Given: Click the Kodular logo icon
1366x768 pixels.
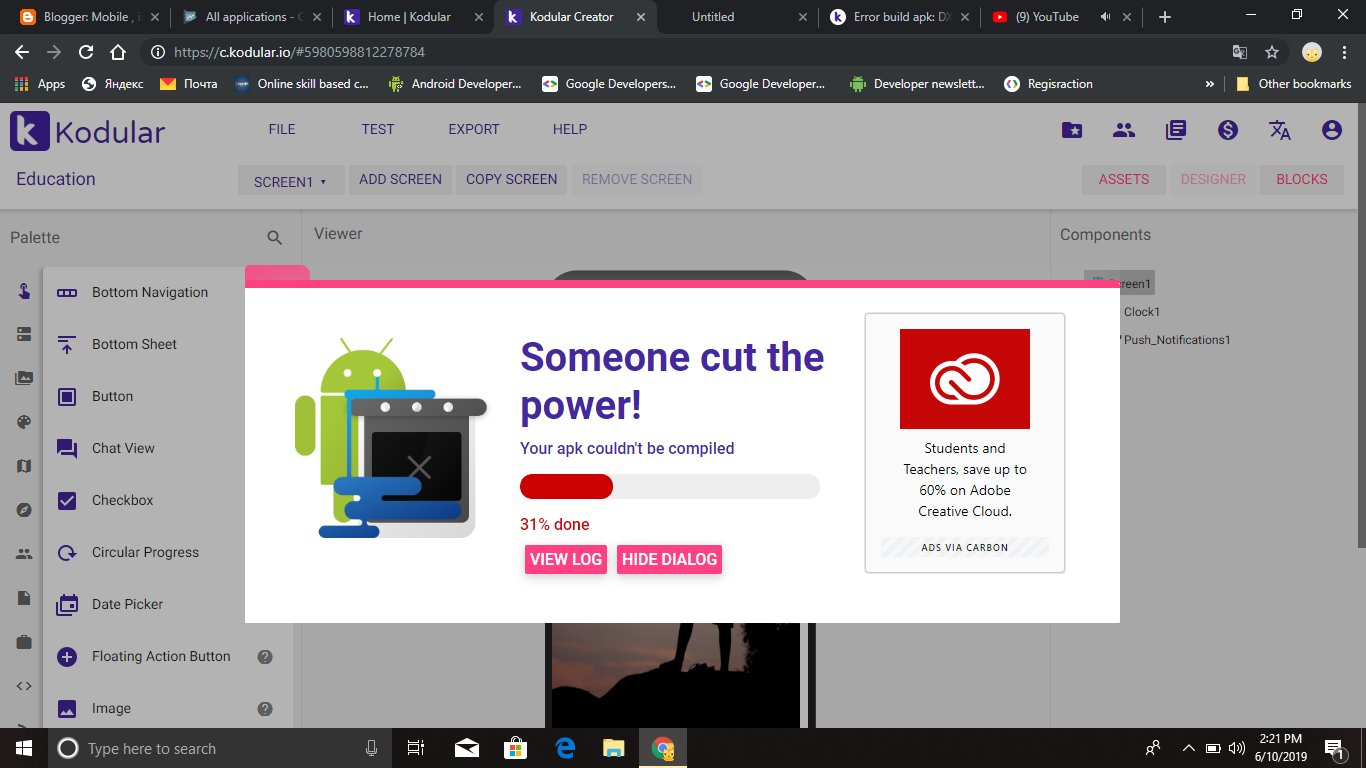Looking at the screenshot, I should click(x=30, y=131).
